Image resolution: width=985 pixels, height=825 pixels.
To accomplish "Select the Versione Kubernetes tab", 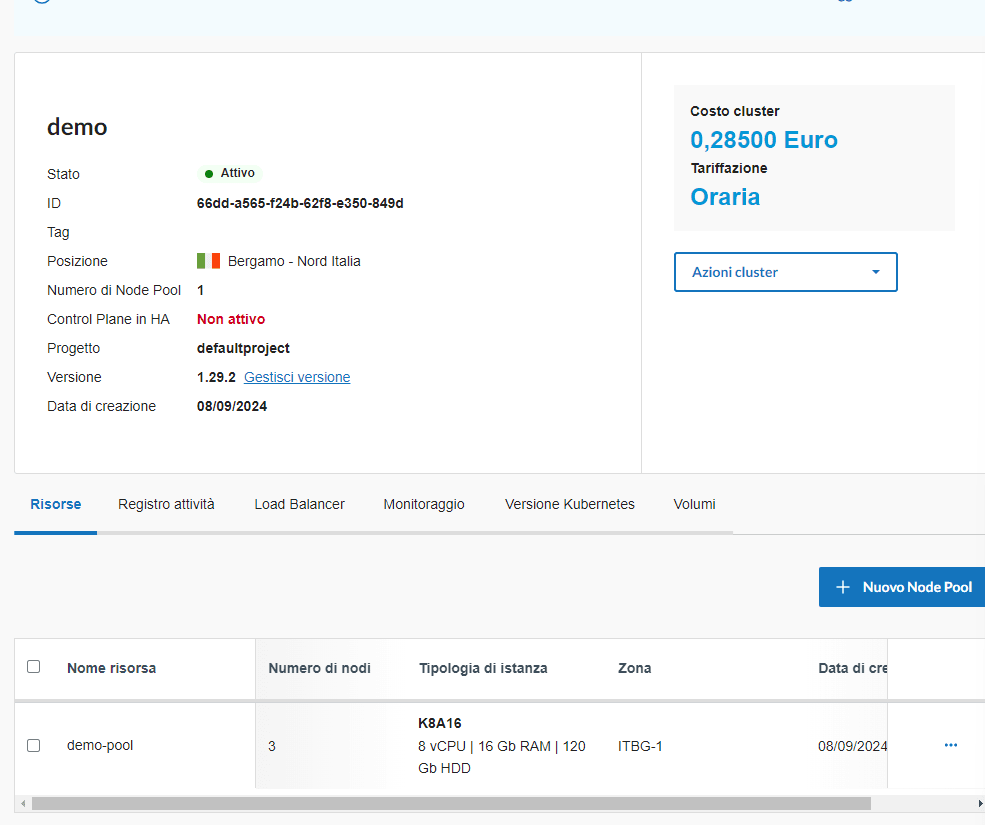I will (x=569, y=504).
